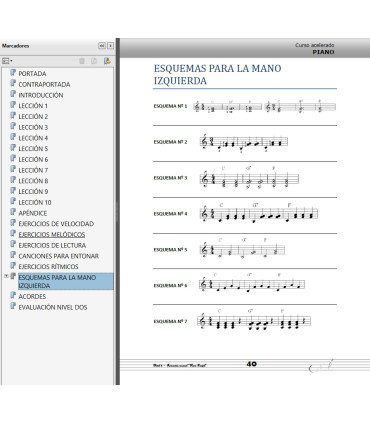Click the PIANO header text
370x423 pixels.
[x=323, y=52]
